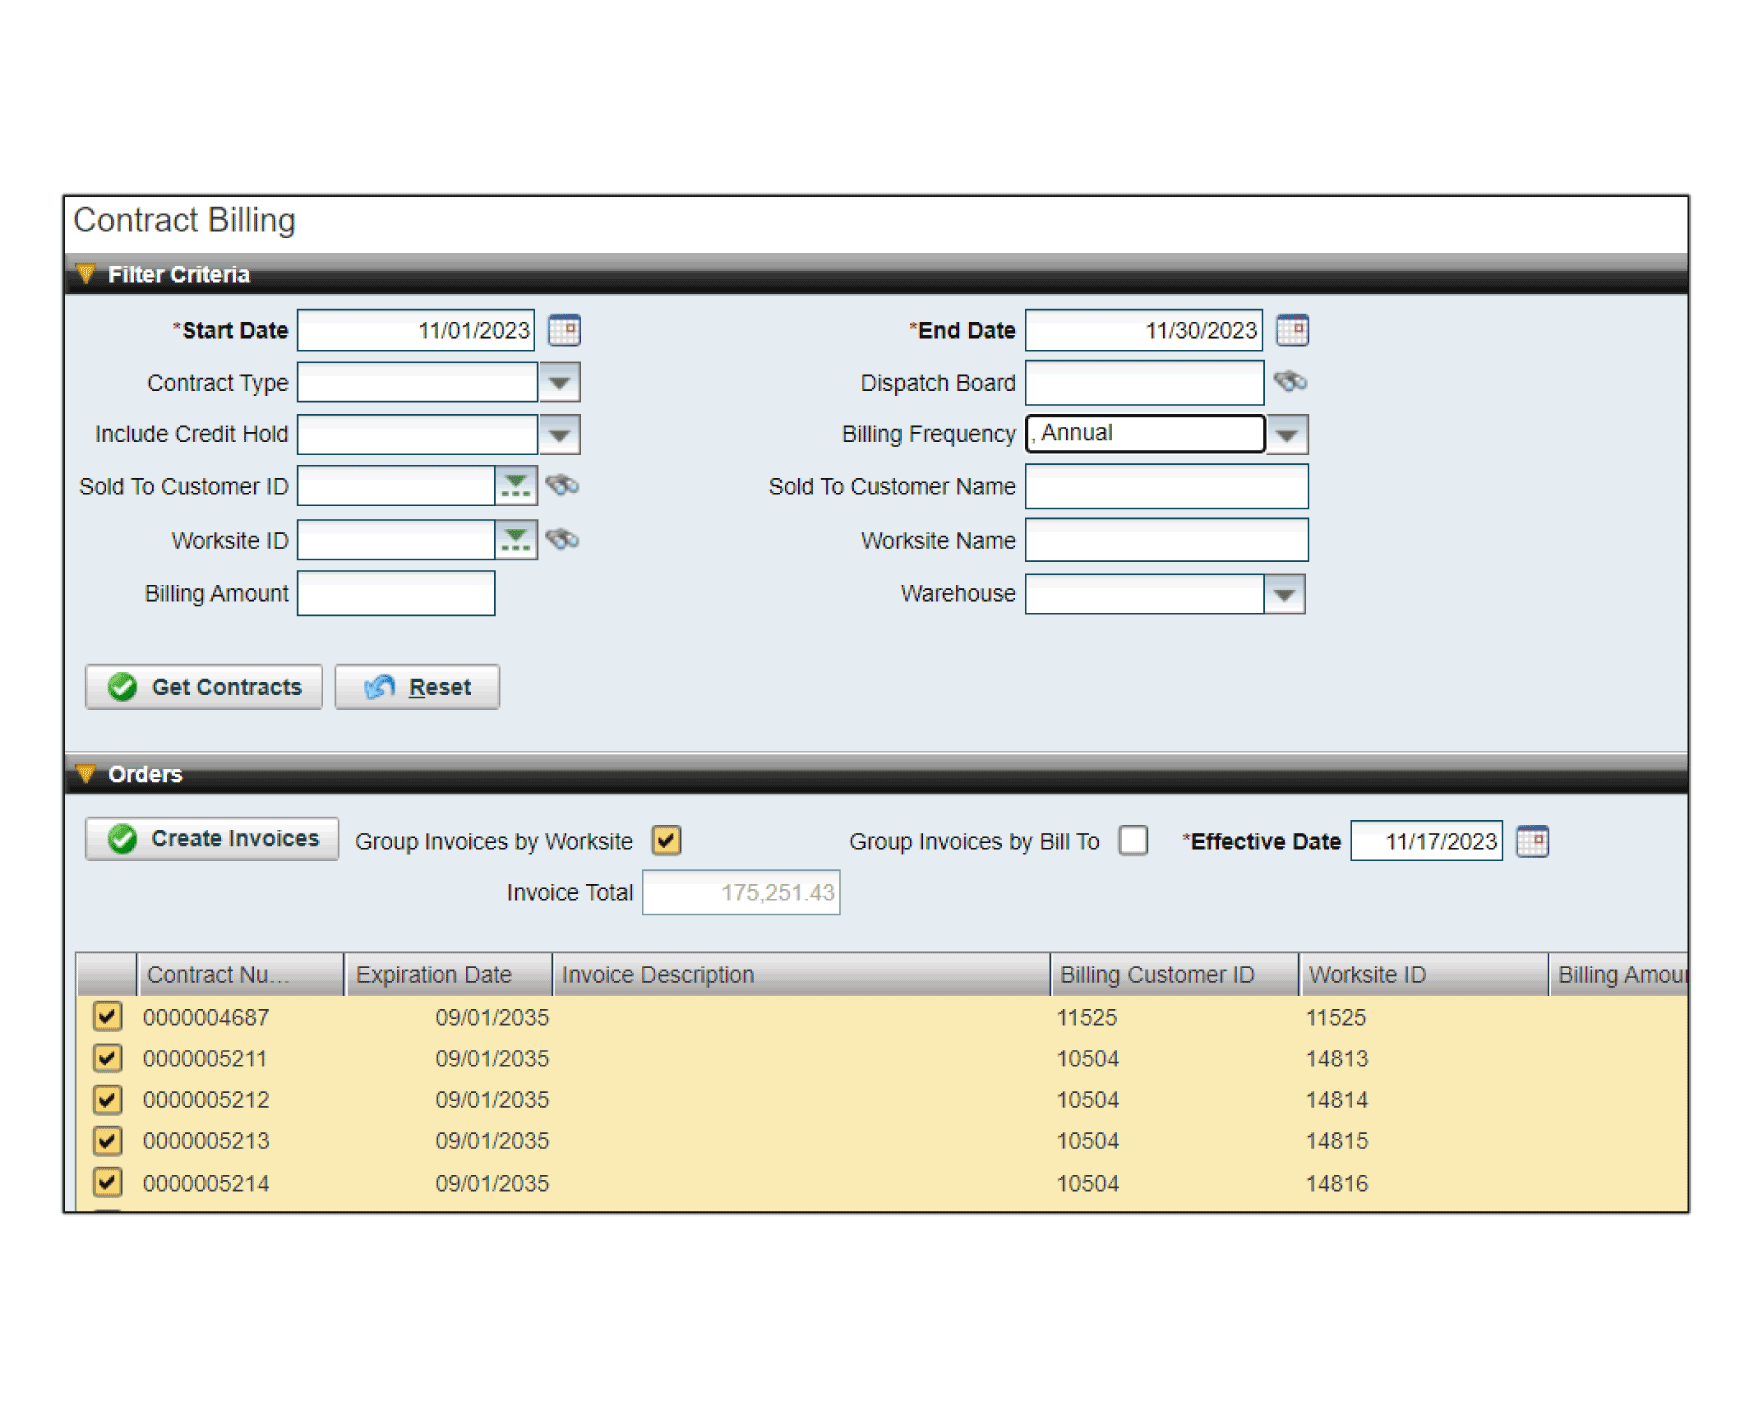Click the Get Contracts button
This screenshot has width=1751, height=1406.
pos(204,687)
